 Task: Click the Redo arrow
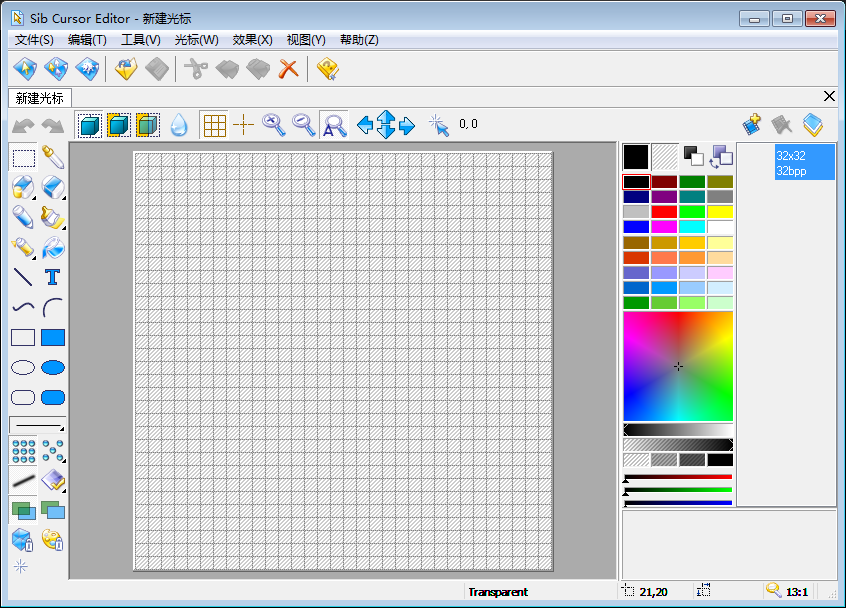53,126
